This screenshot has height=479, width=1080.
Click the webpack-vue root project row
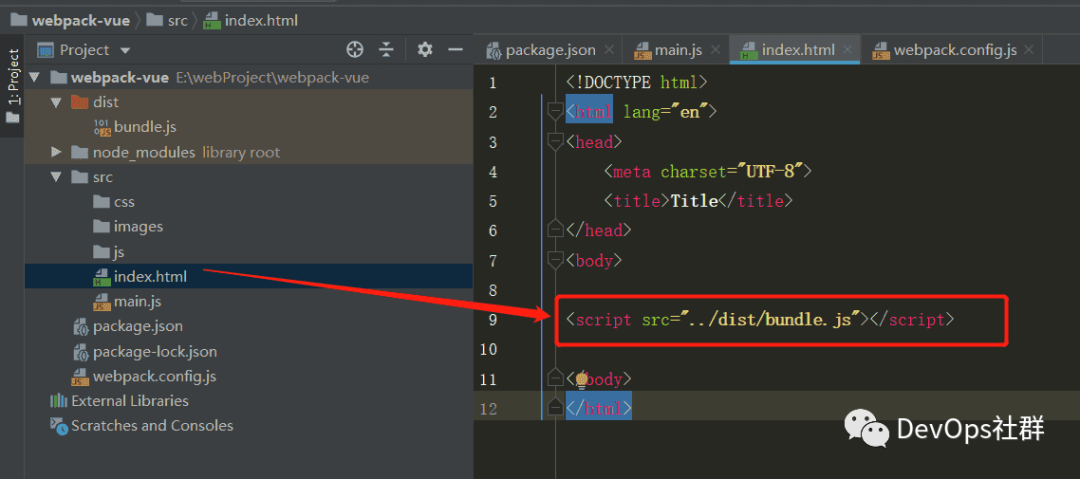pyautogui.click(x=249, y=77)
